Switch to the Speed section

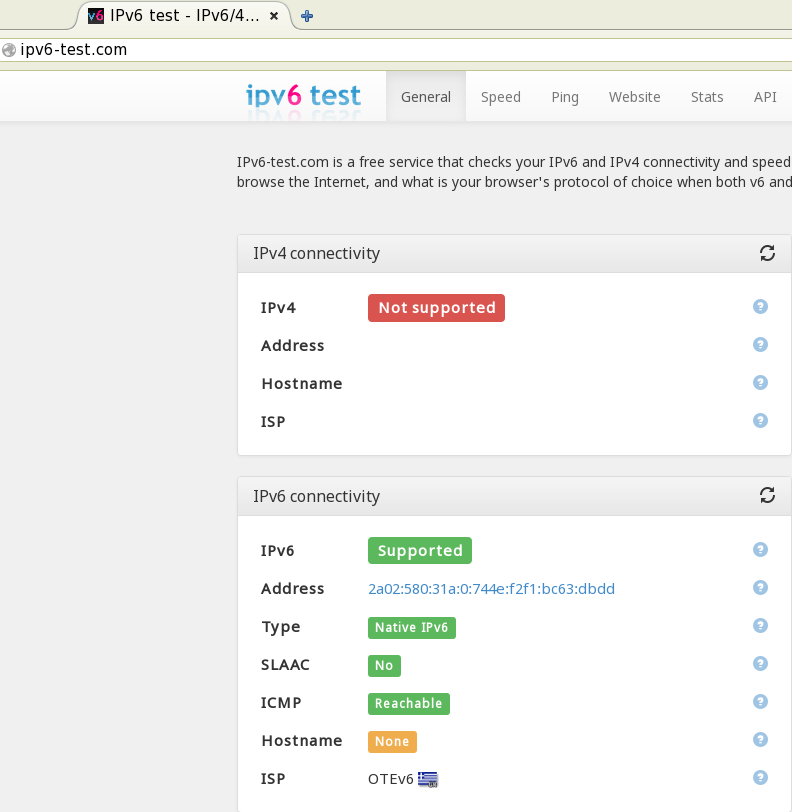[500, 96]
